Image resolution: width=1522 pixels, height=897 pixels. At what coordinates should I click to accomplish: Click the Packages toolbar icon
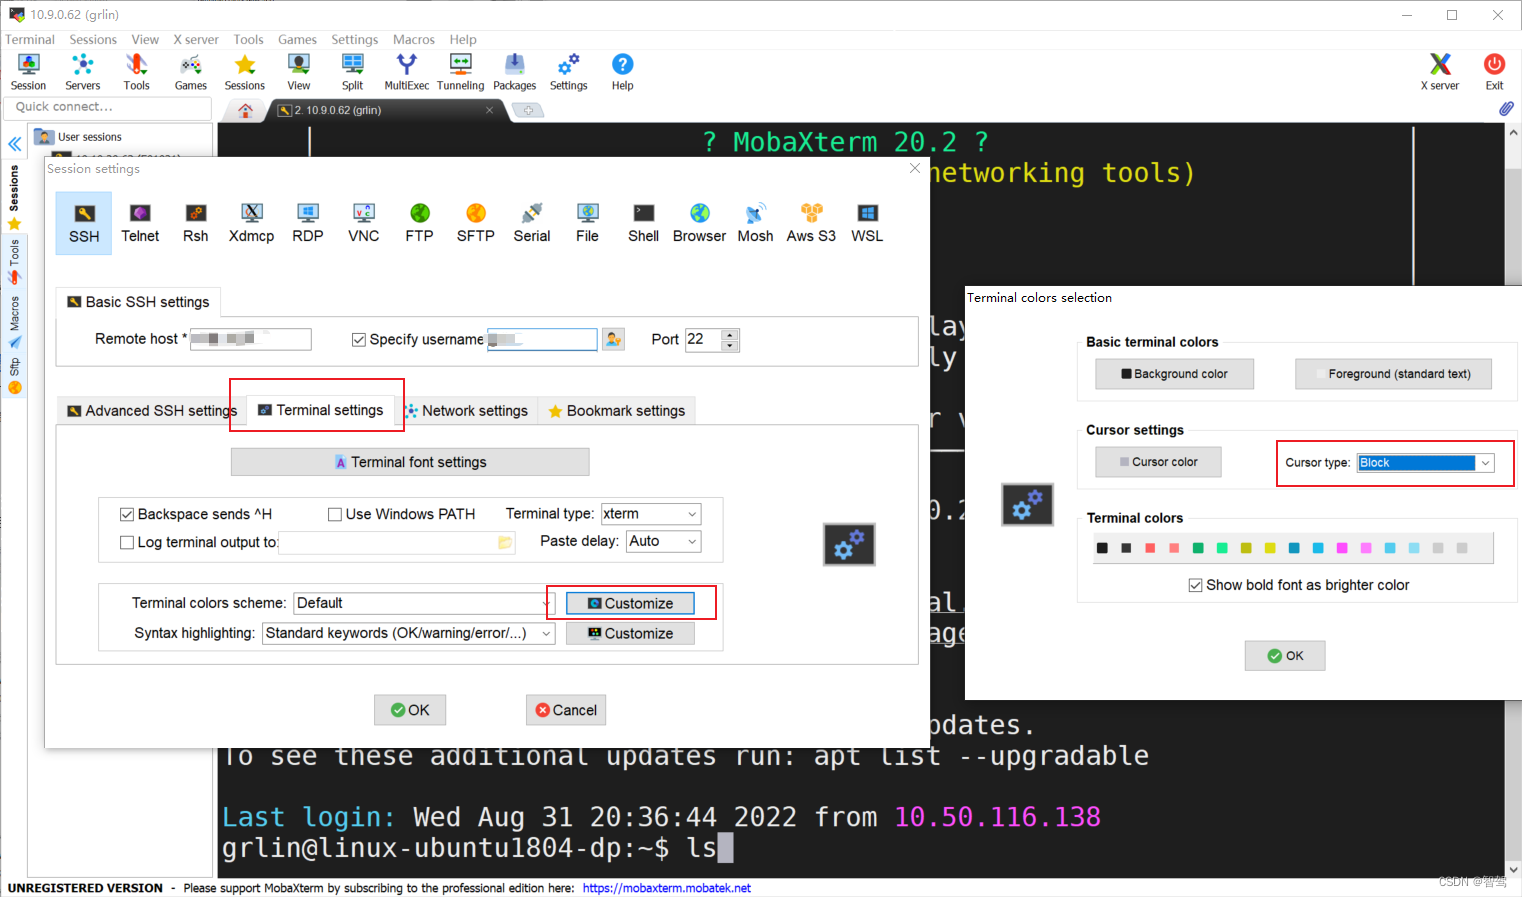(x=514, y=72)
